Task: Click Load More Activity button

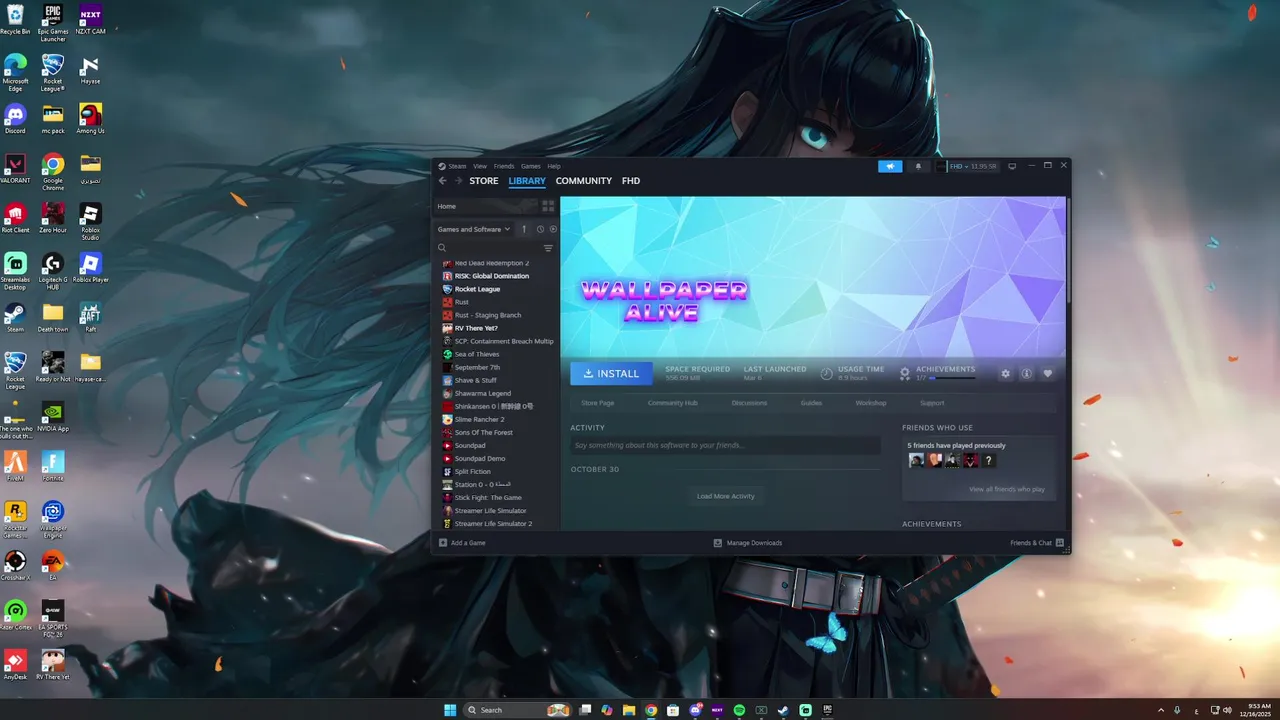Action: pyautogui.click(x=726, y=496)
